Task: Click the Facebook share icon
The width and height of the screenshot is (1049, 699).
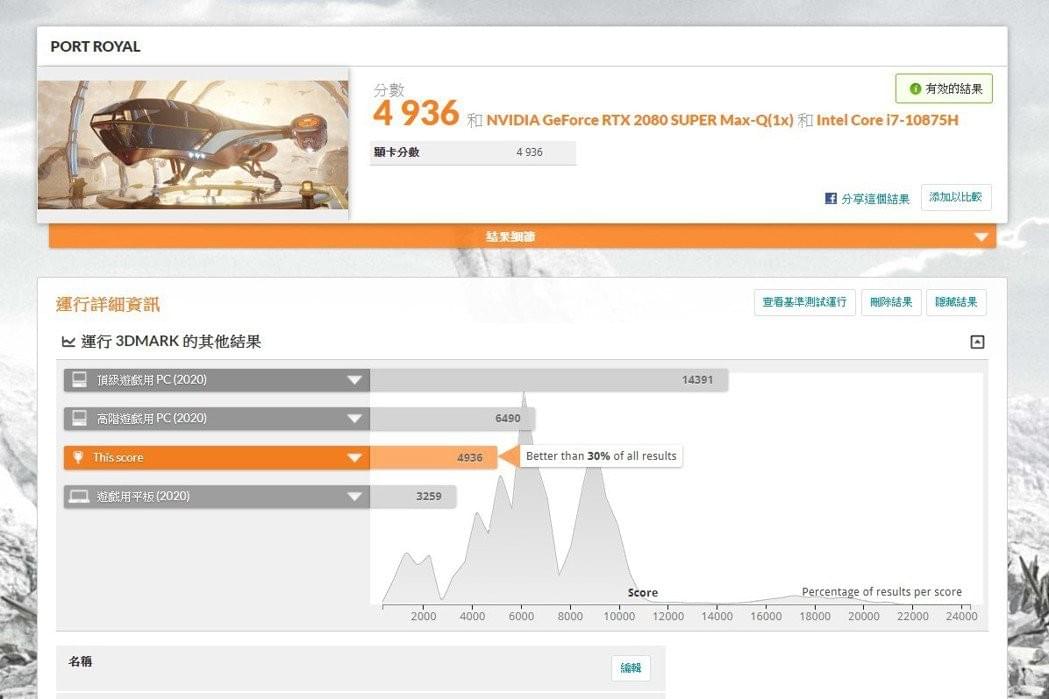Action: pyautogui.click(x=831, y=199)
